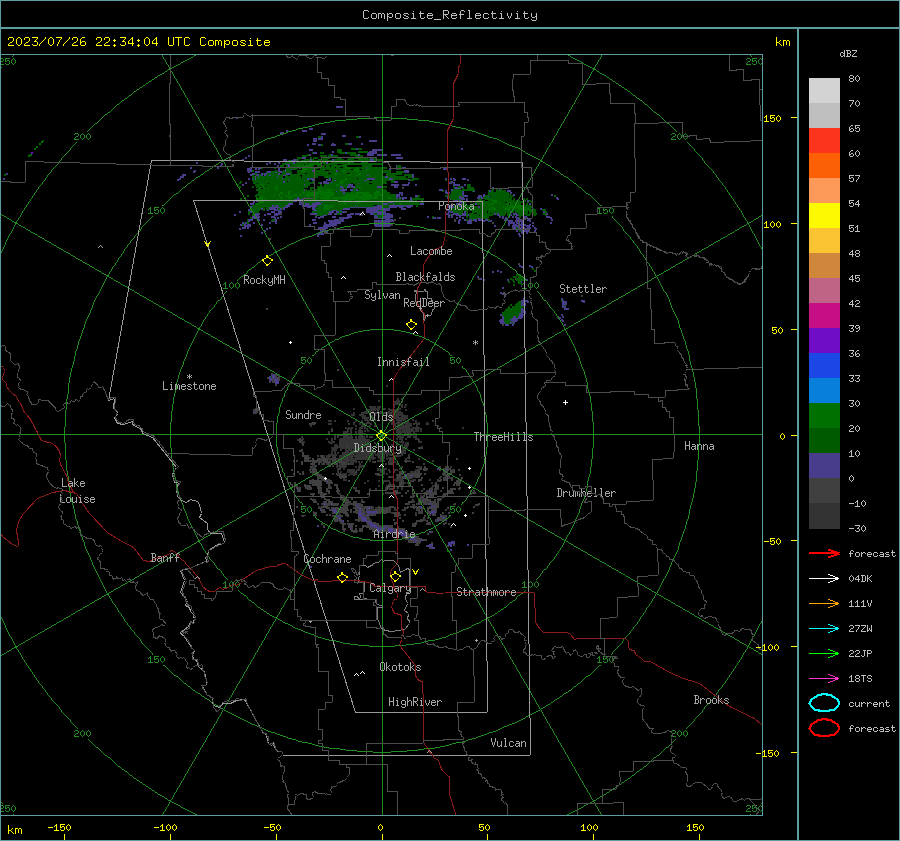Select the Lacombe city label

click(431, 251)
